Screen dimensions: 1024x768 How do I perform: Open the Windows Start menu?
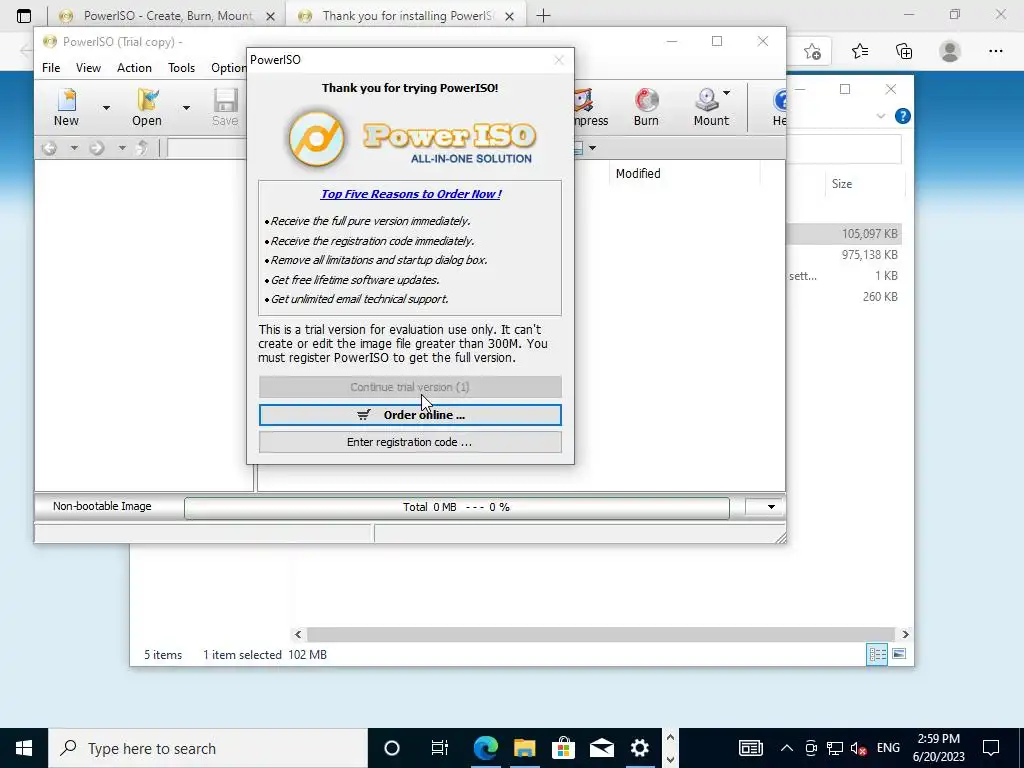click(24, 748)
